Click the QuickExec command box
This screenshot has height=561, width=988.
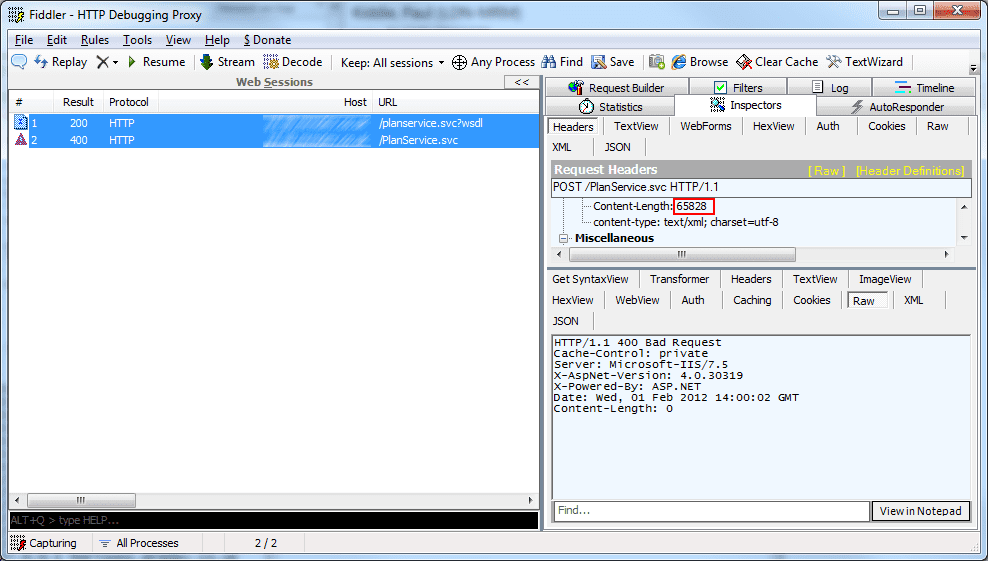point(274,520)
